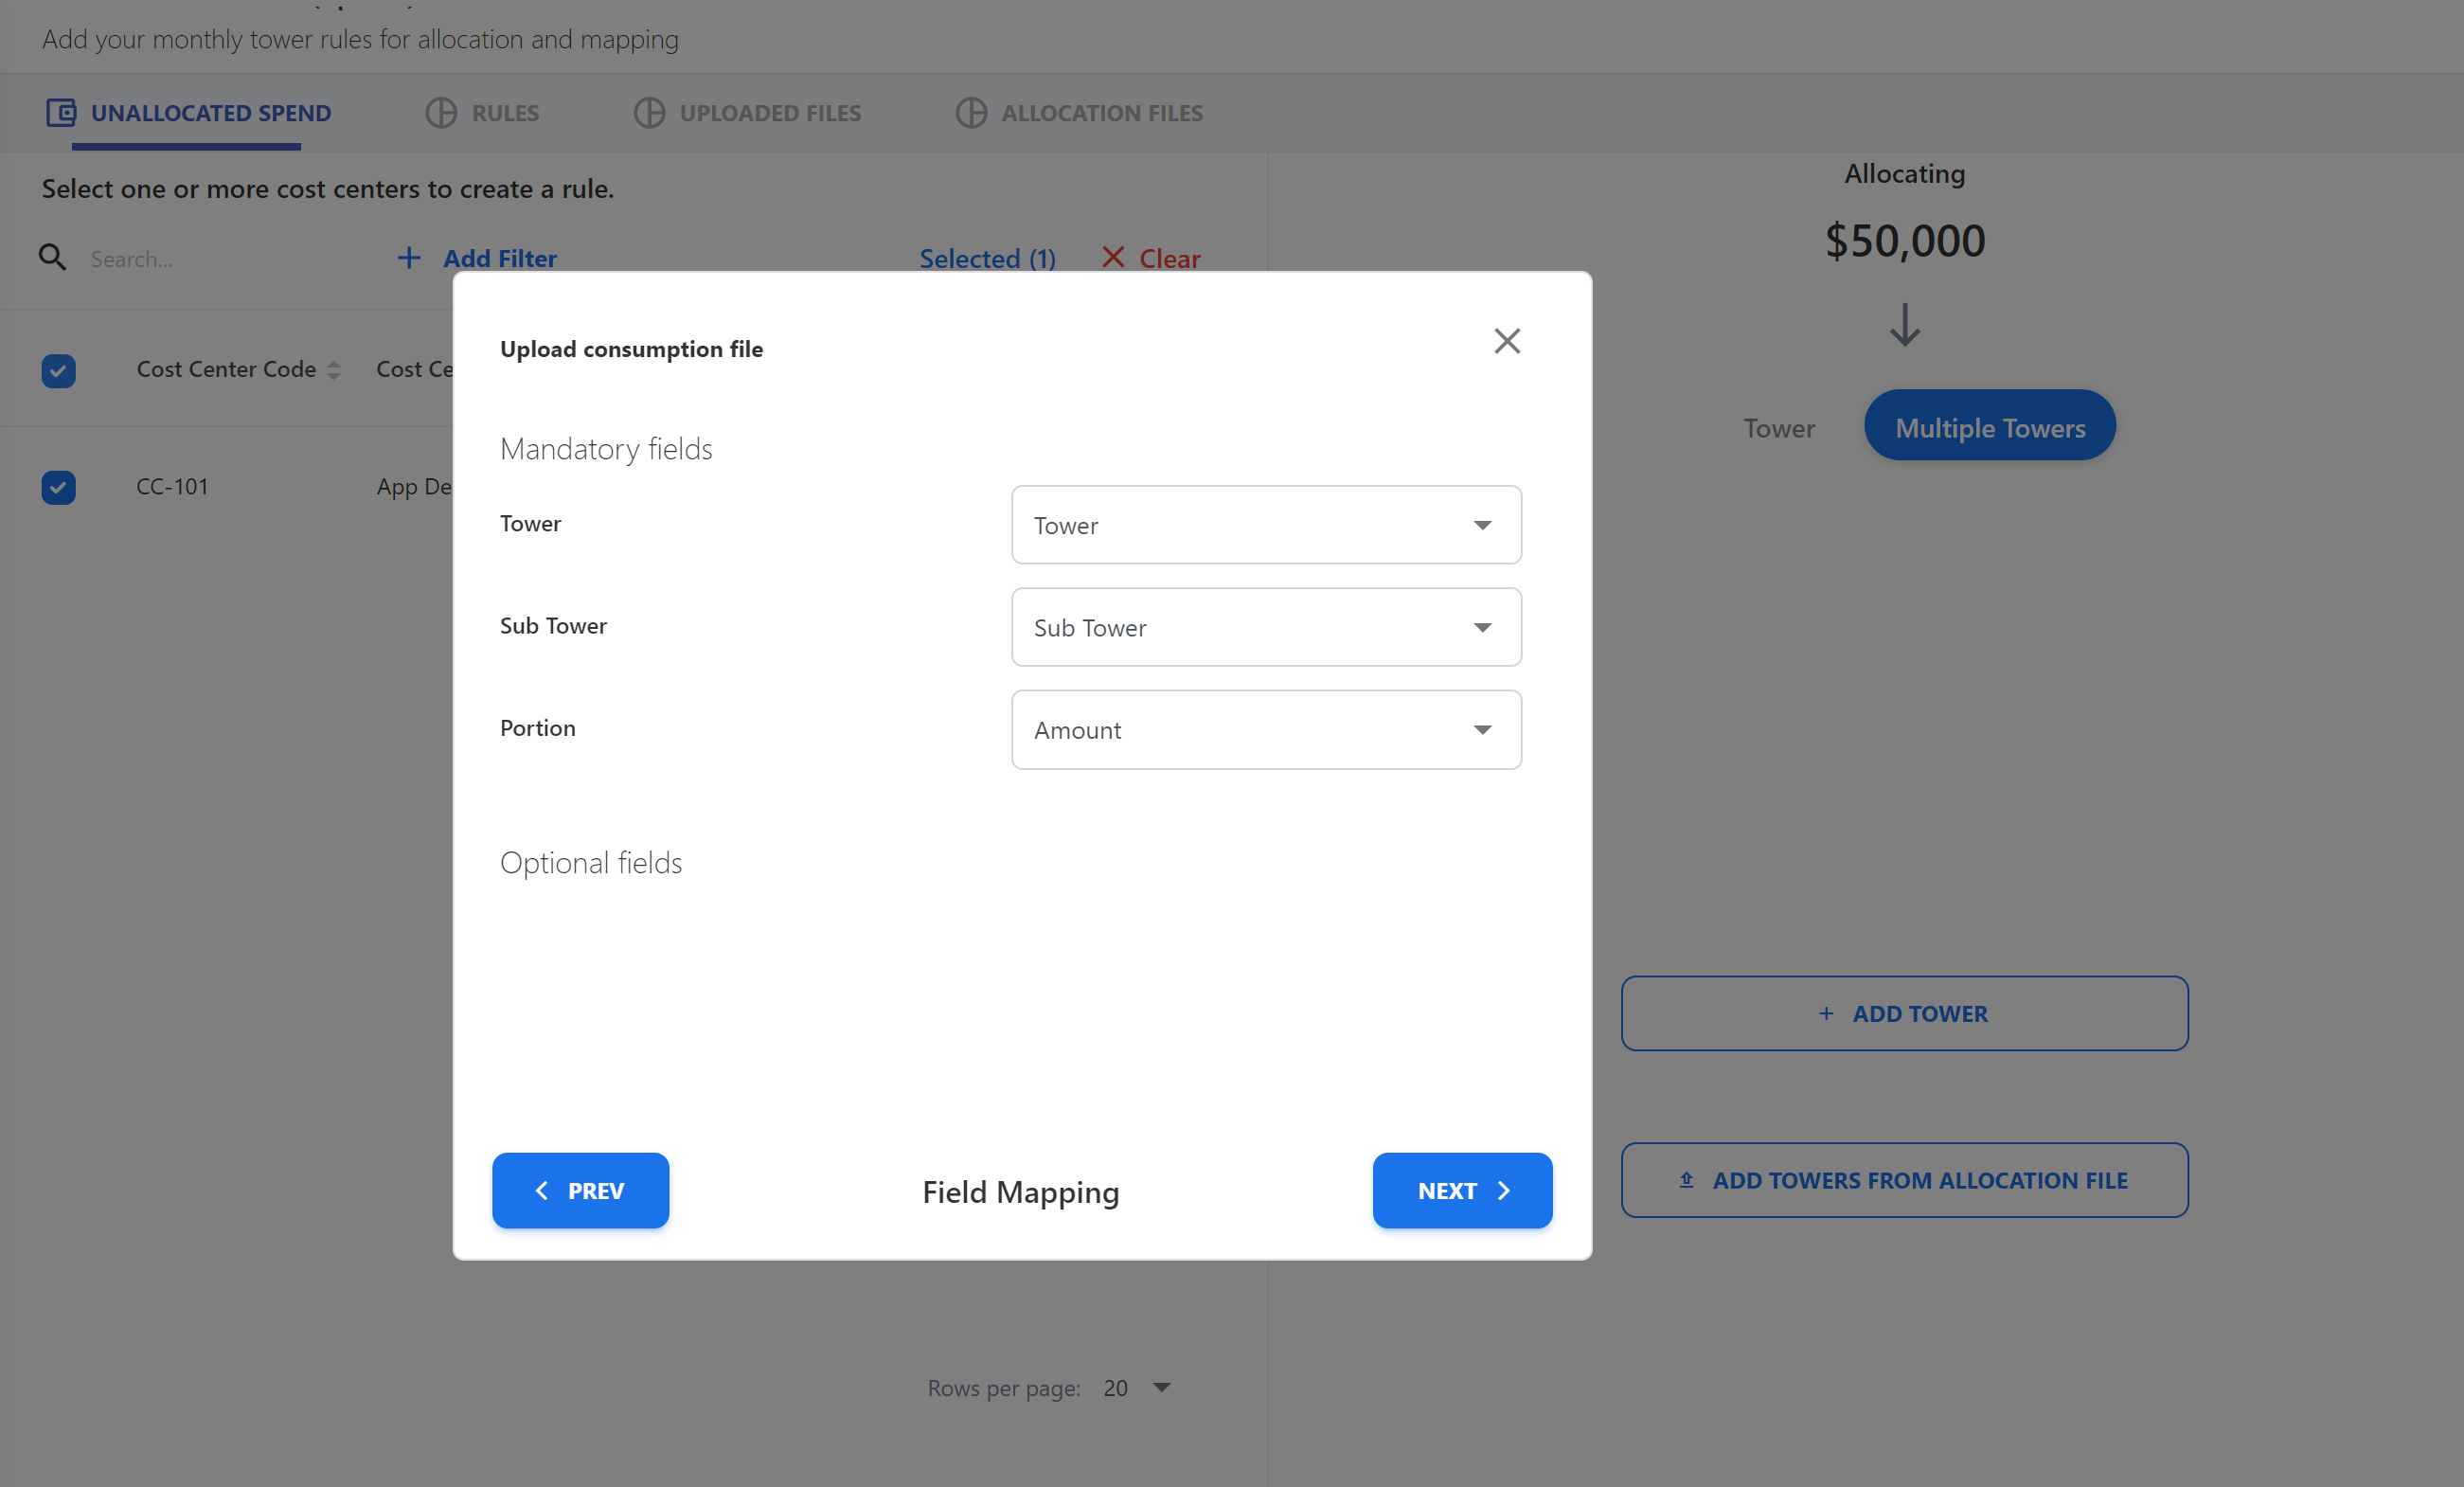This screenshot has width=2464, height=1487.
Task: Switch to the Allocation Files tab
Action: (1101, 113)
